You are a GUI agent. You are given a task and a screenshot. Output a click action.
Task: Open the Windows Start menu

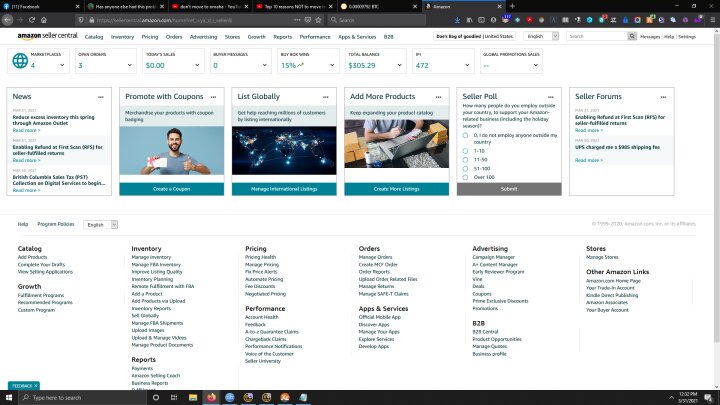[9, 398]
